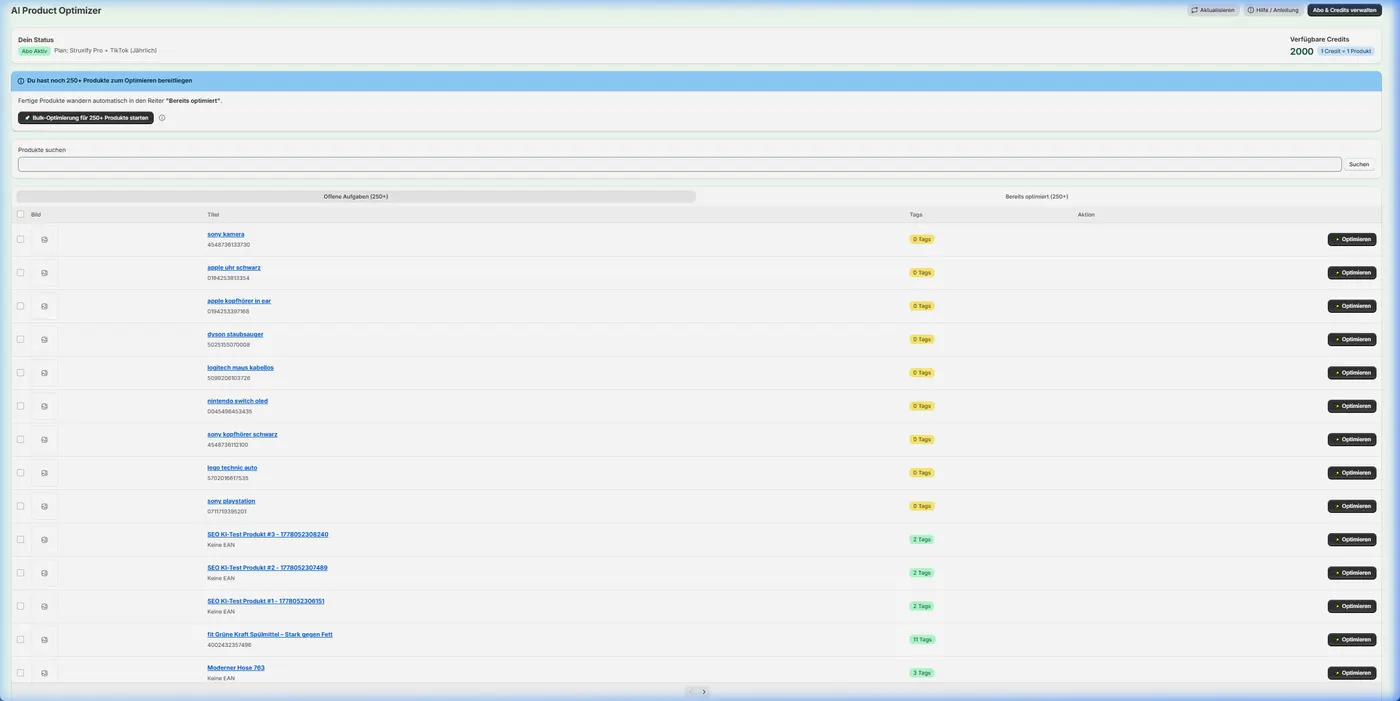The height and width of the screenshot is (701, 1400).
Task: Click image placeholder icon for dyson staubsauger
Action: click(x=44, y=339)
